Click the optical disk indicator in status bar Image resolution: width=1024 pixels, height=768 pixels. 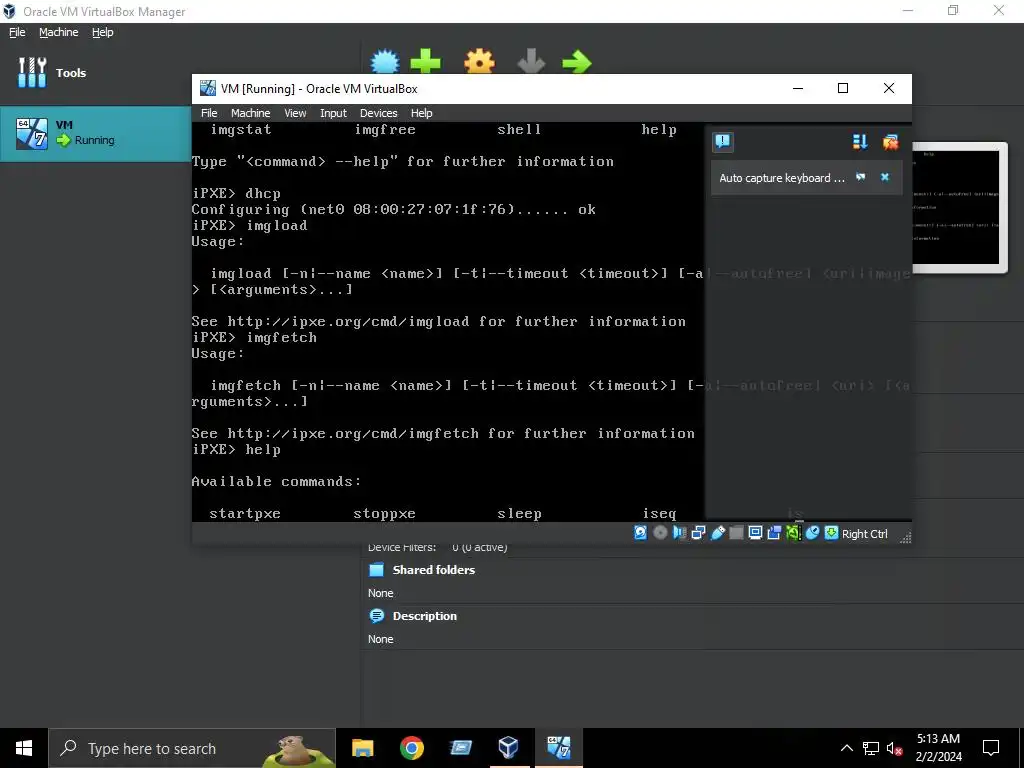(660, 533)
